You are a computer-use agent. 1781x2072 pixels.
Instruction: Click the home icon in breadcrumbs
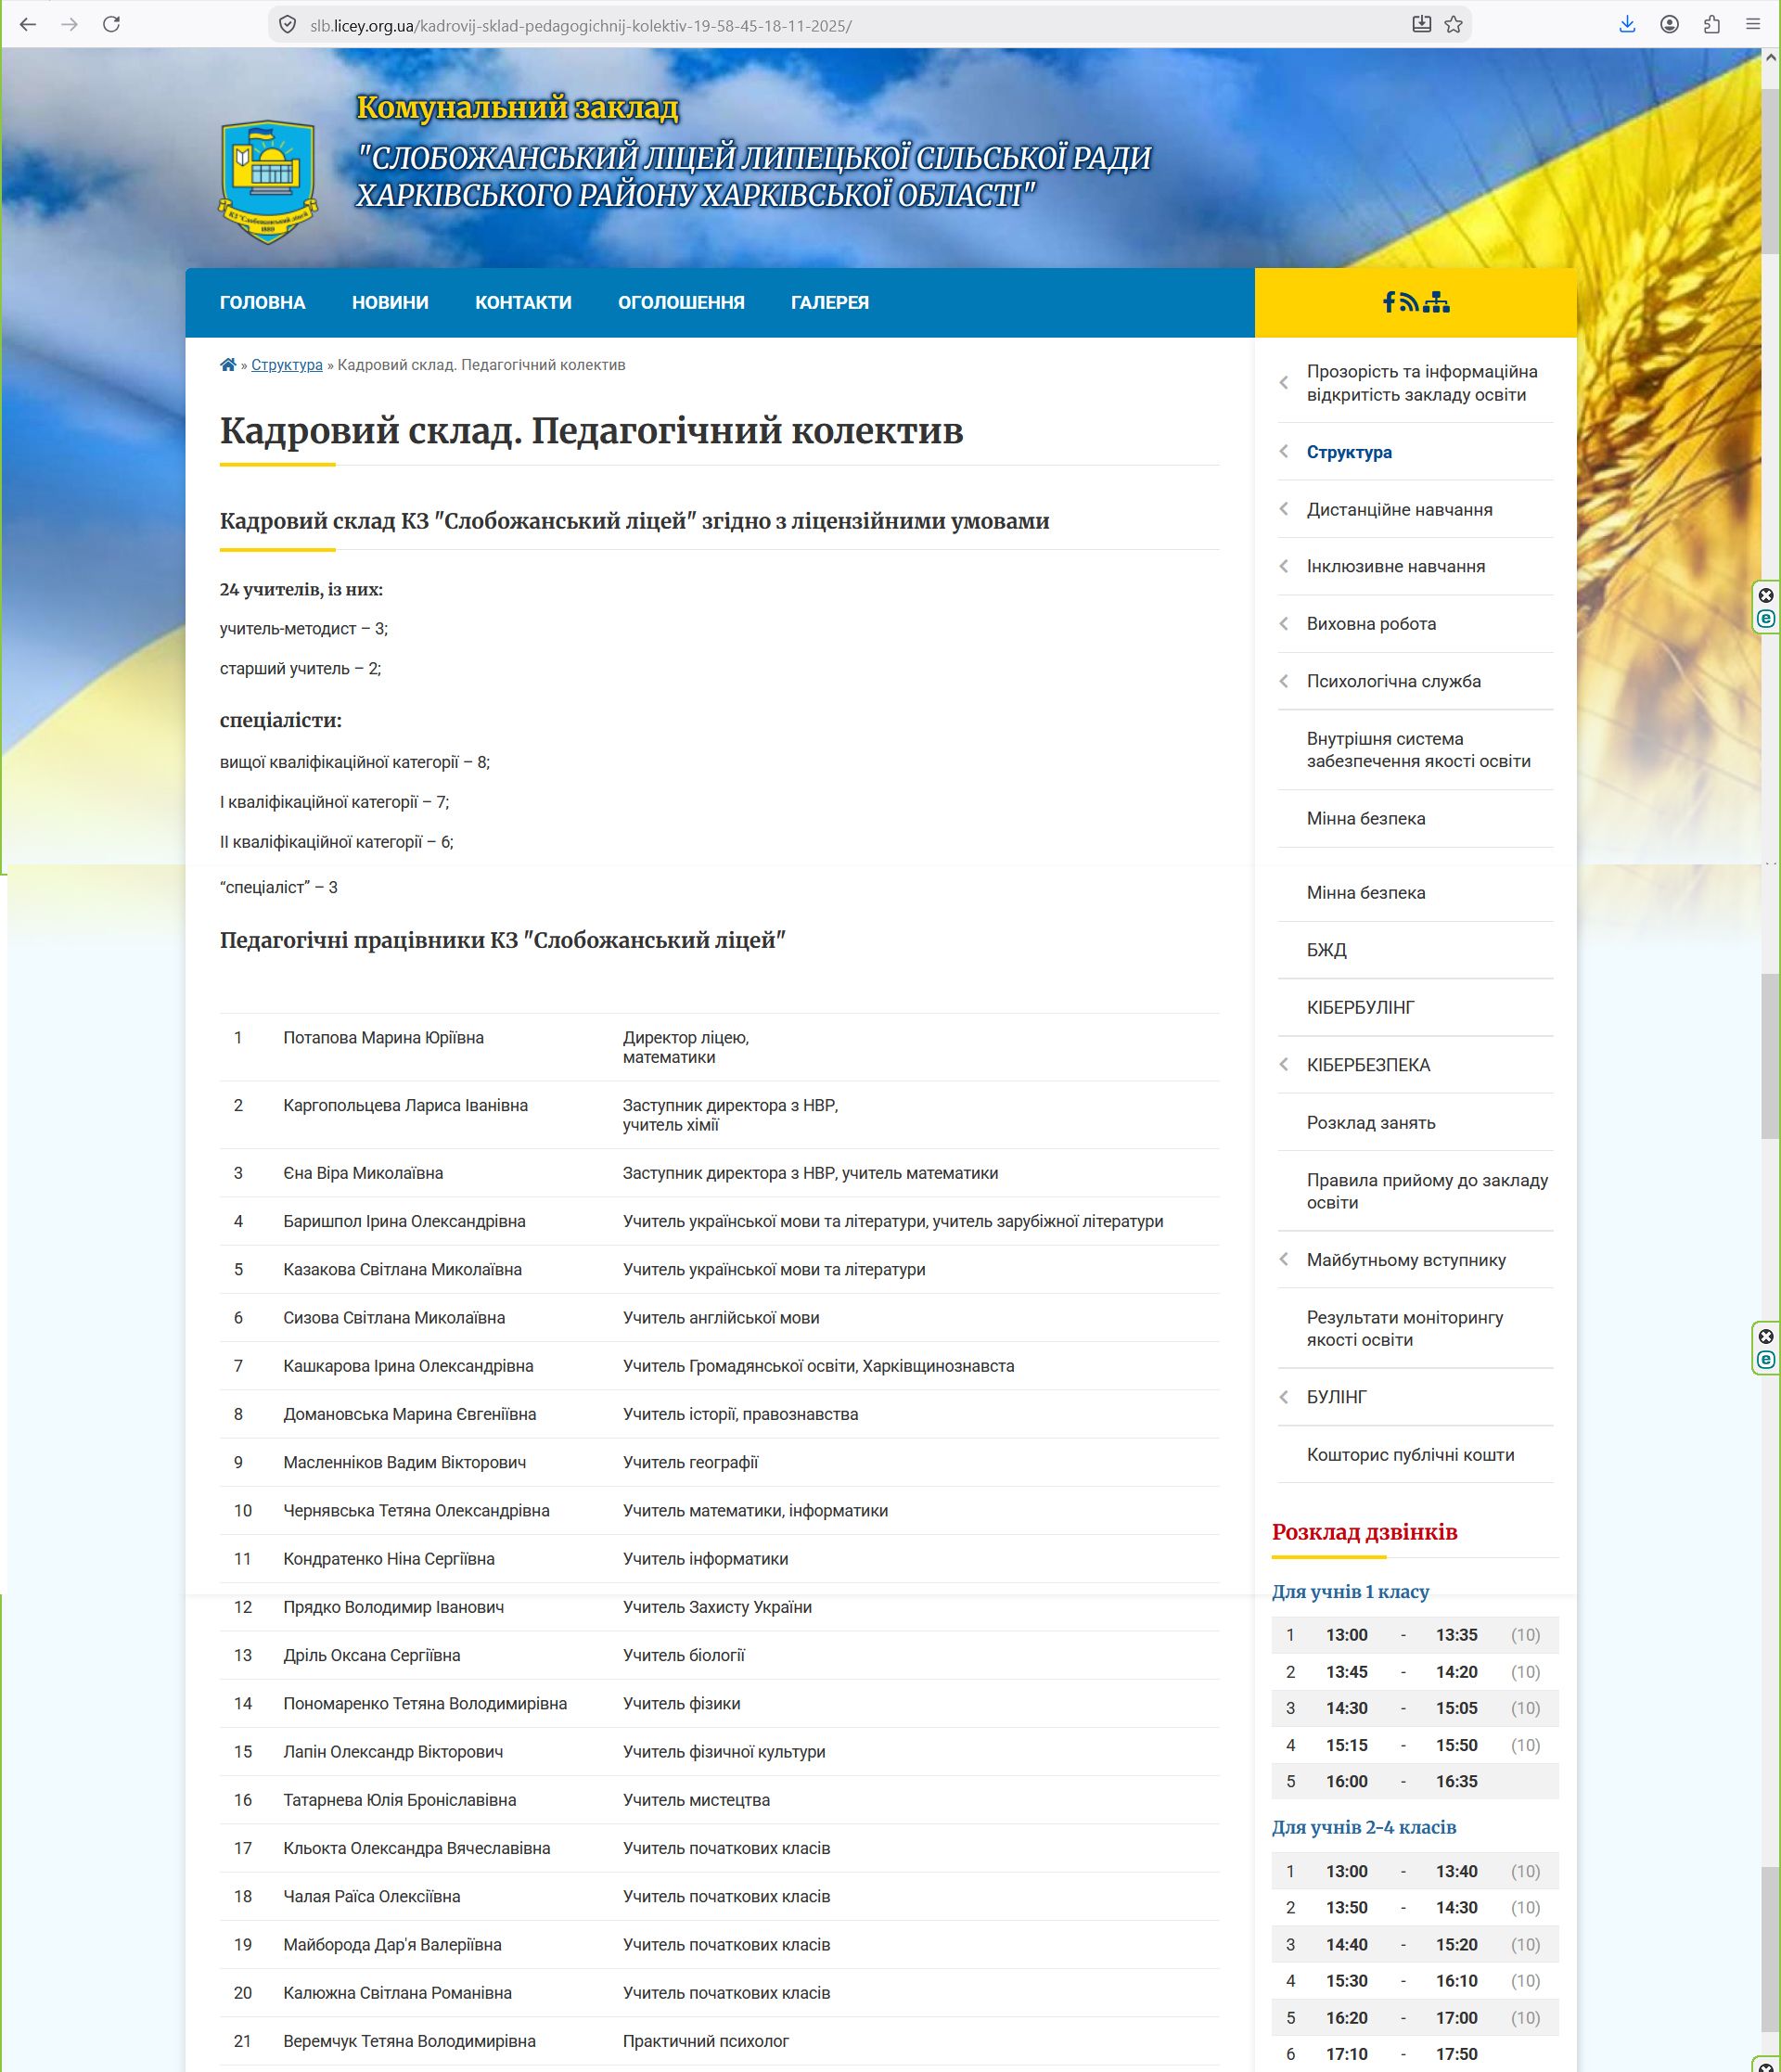(228, 365)
